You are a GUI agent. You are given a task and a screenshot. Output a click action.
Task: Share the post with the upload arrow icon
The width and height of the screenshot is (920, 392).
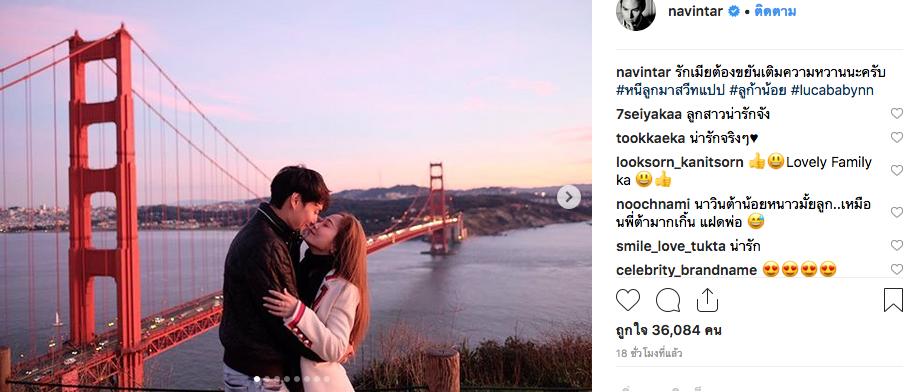click(707, 300)
